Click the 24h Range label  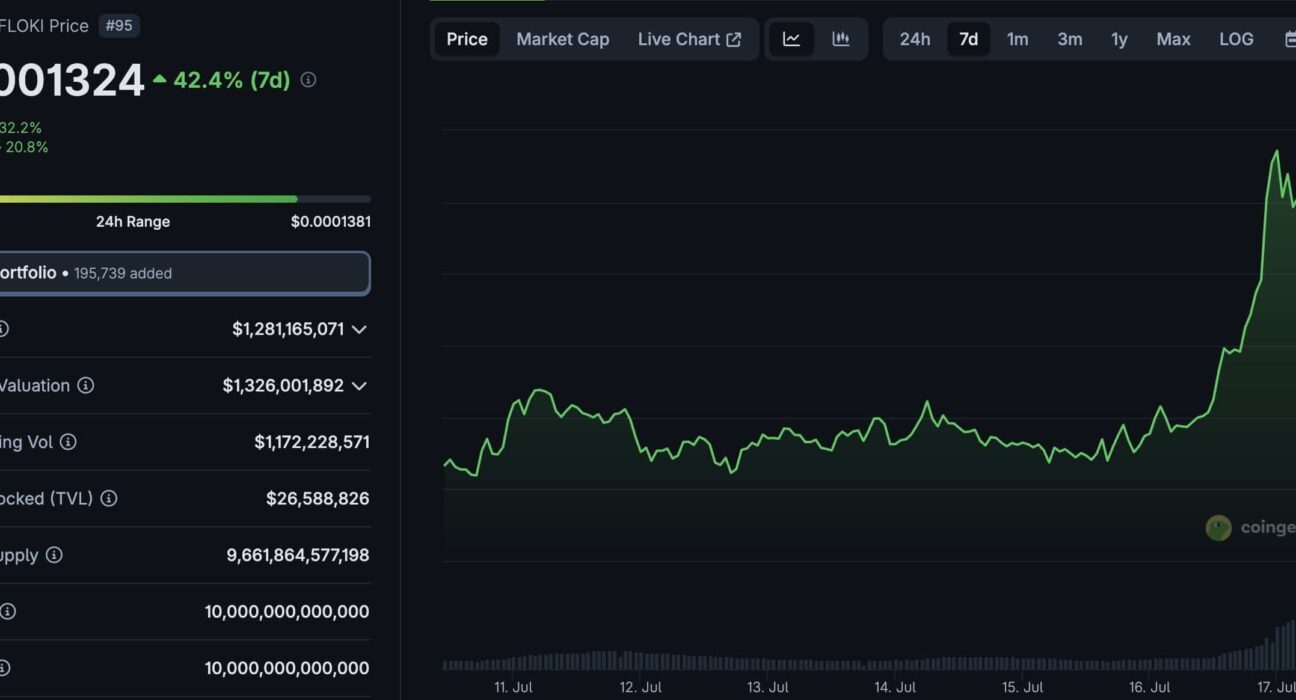[x=133, y=222]
